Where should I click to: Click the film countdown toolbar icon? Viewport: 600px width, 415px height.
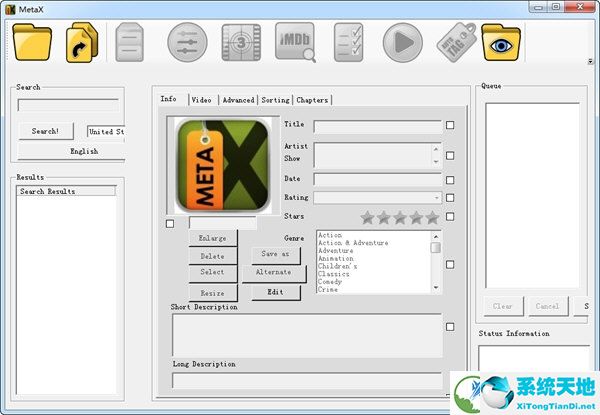coord(241,42)
